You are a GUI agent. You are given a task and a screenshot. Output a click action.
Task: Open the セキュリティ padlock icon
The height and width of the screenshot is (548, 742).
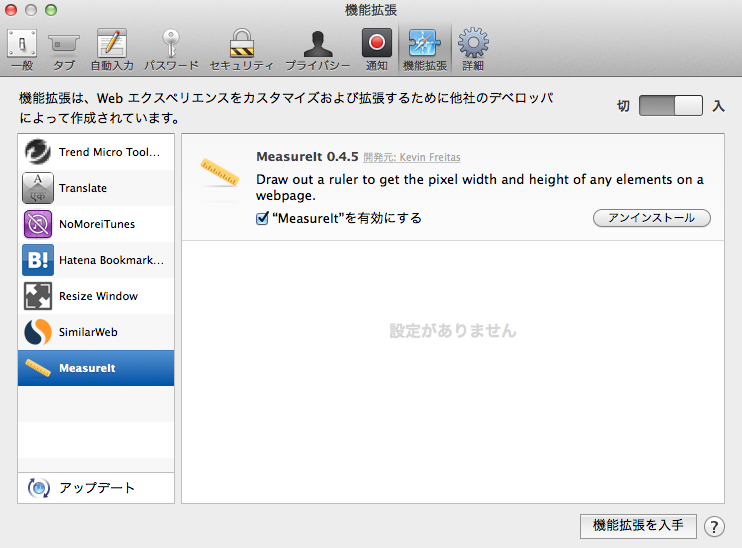[242, 43]
